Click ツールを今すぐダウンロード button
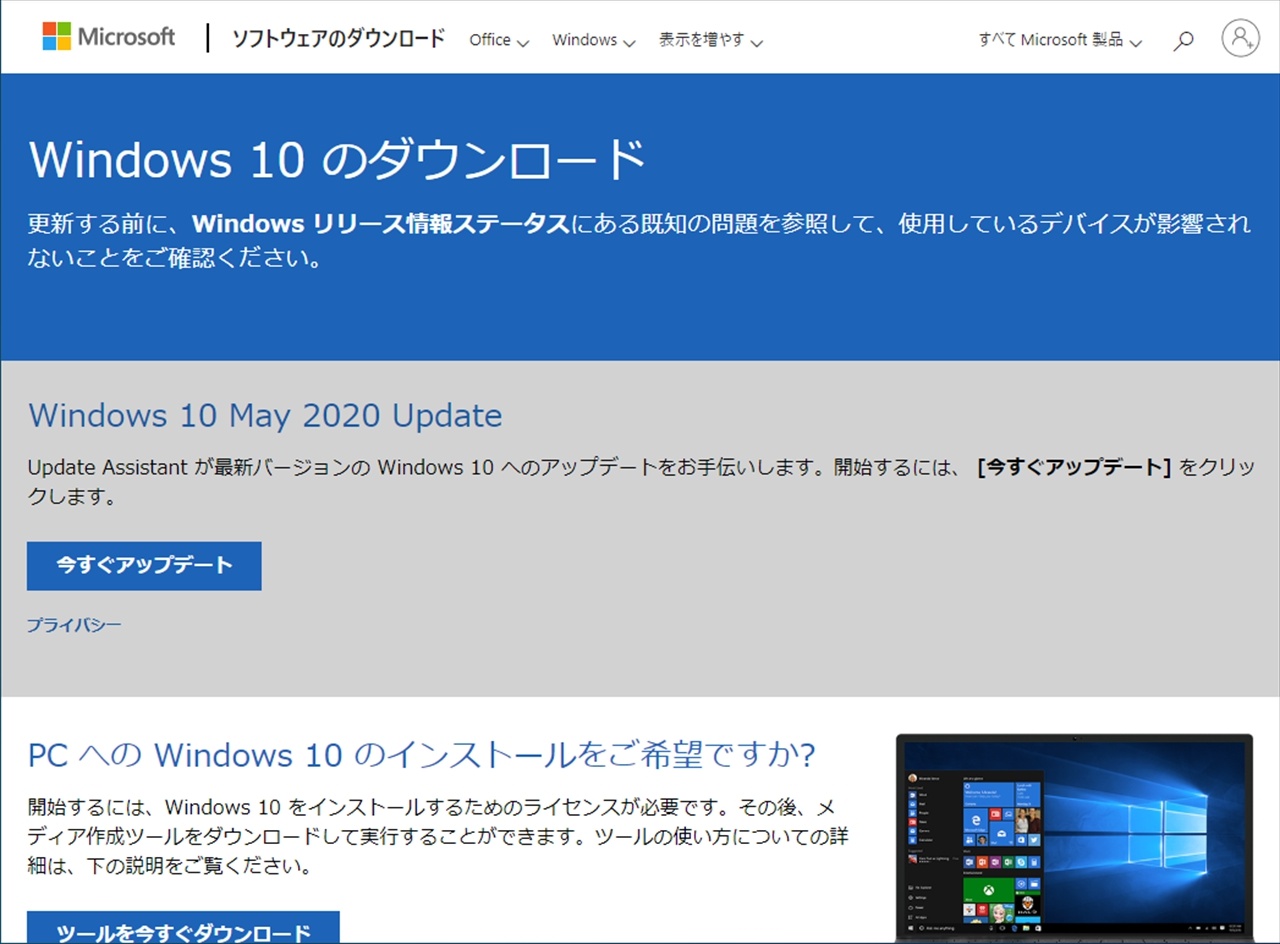 pos(183,928)
